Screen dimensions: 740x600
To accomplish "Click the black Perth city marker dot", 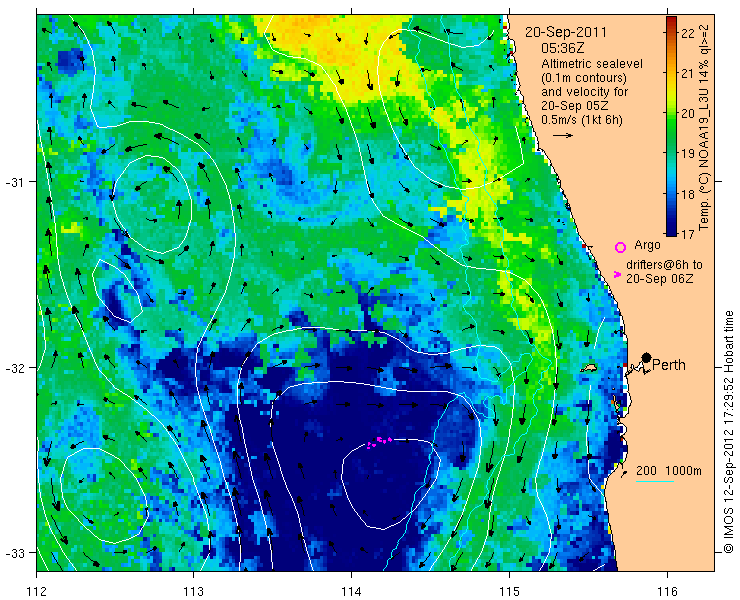I will point(647,358).
